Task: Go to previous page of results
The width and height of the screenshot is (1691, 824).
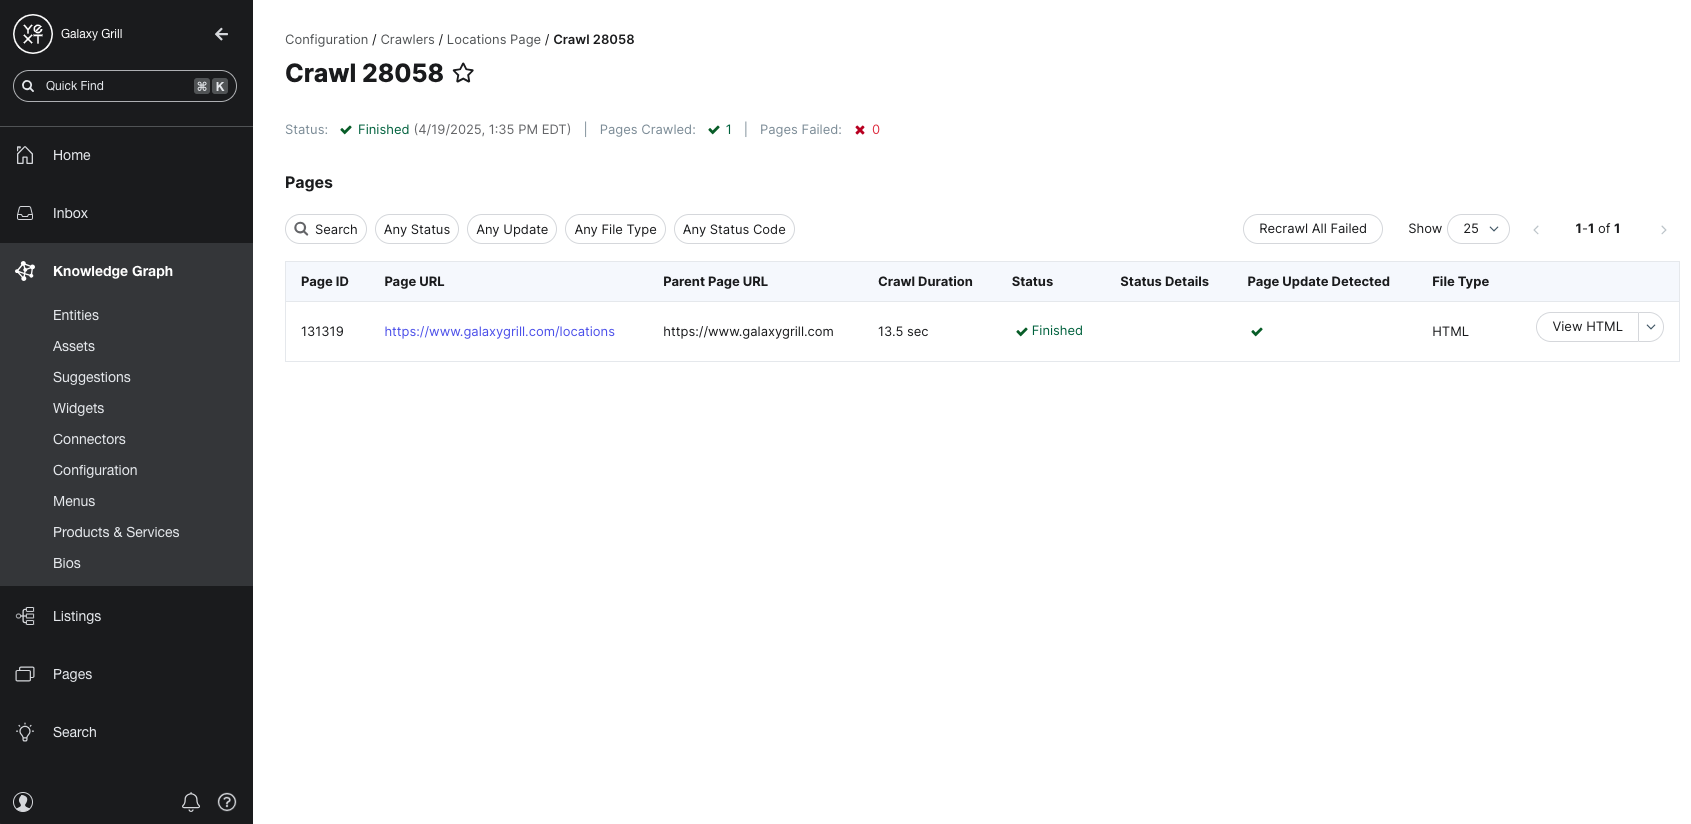Action: (x=1536, y=229)
